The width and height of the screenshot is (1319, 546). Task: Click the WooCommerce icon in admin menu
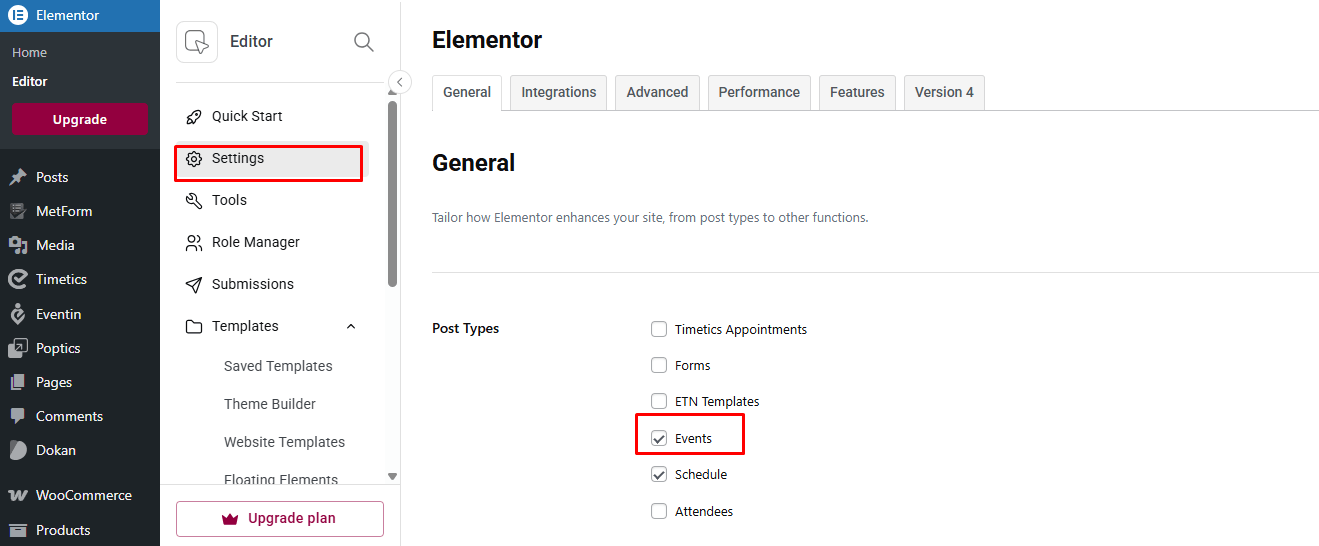pos(18,496)
